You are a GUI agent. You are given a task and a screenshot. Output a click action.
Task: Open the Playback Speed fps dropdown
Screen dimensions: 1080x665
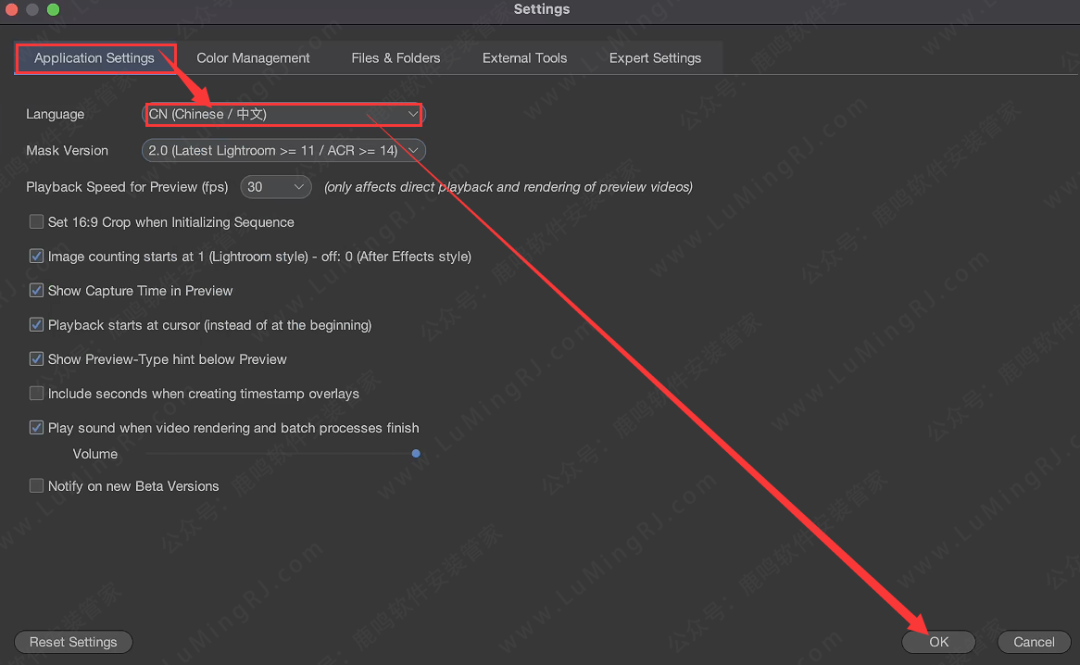coord(277,187)
